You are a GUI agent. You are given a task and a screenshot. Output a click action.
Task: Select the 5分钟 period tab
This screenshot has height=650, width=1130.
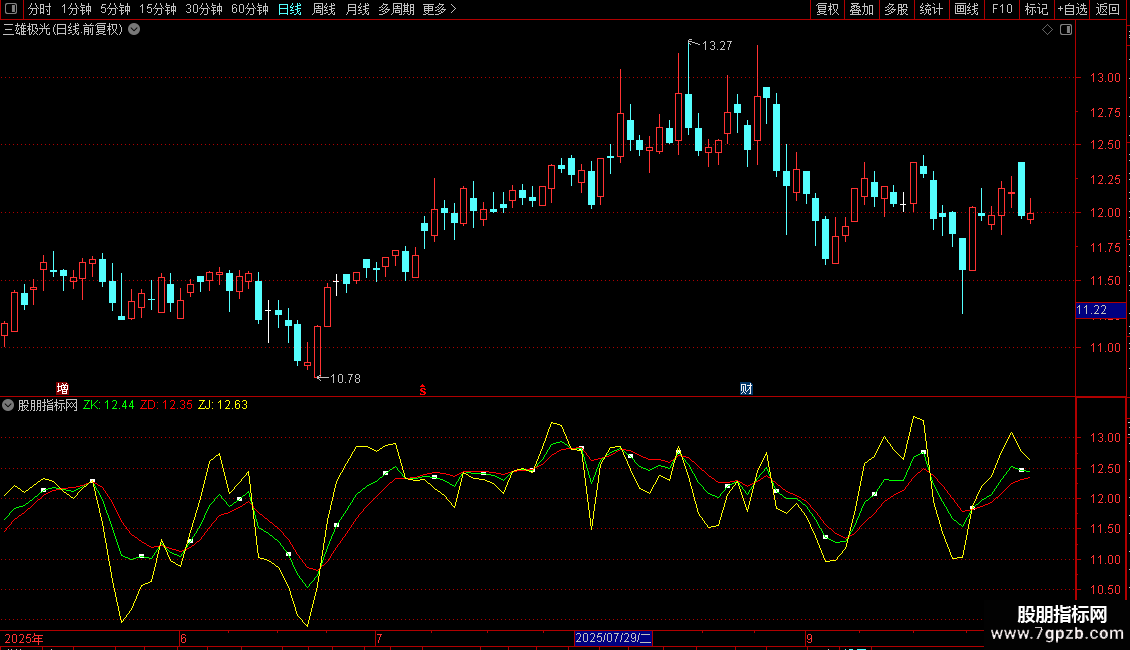[115, 9]
